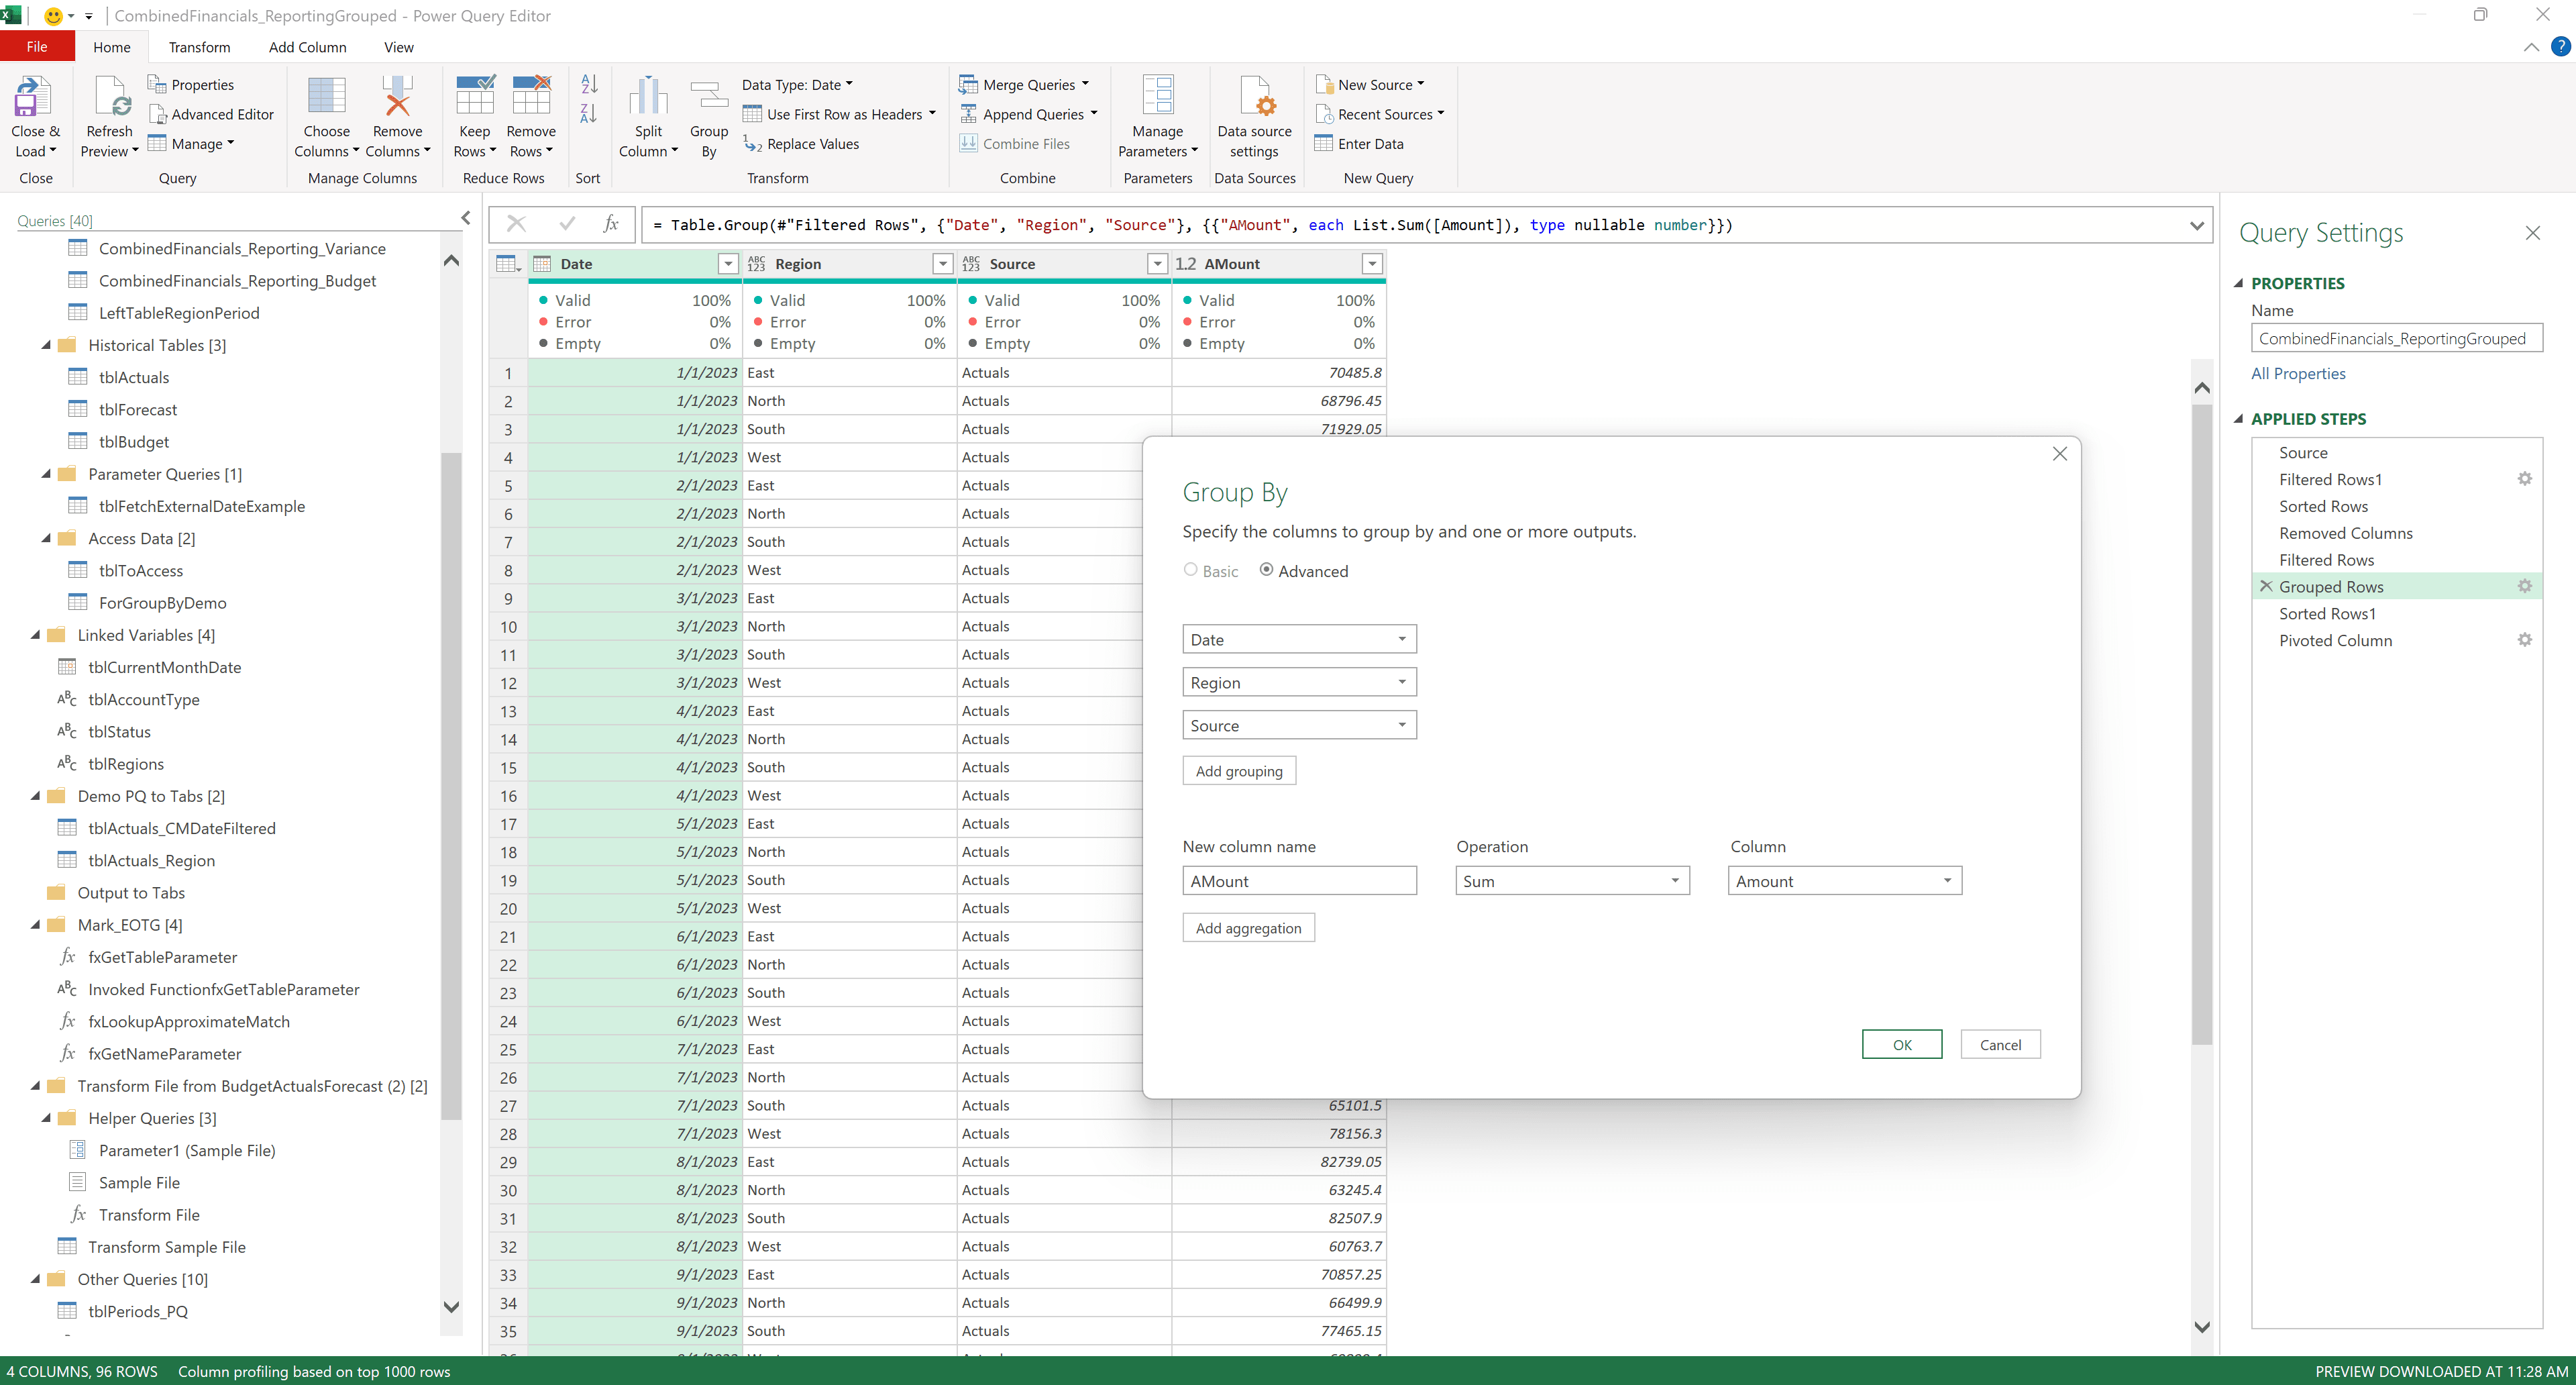Collapse the Historical Tables folder
Screen dimensions: 2576x1385
point(46,345)
